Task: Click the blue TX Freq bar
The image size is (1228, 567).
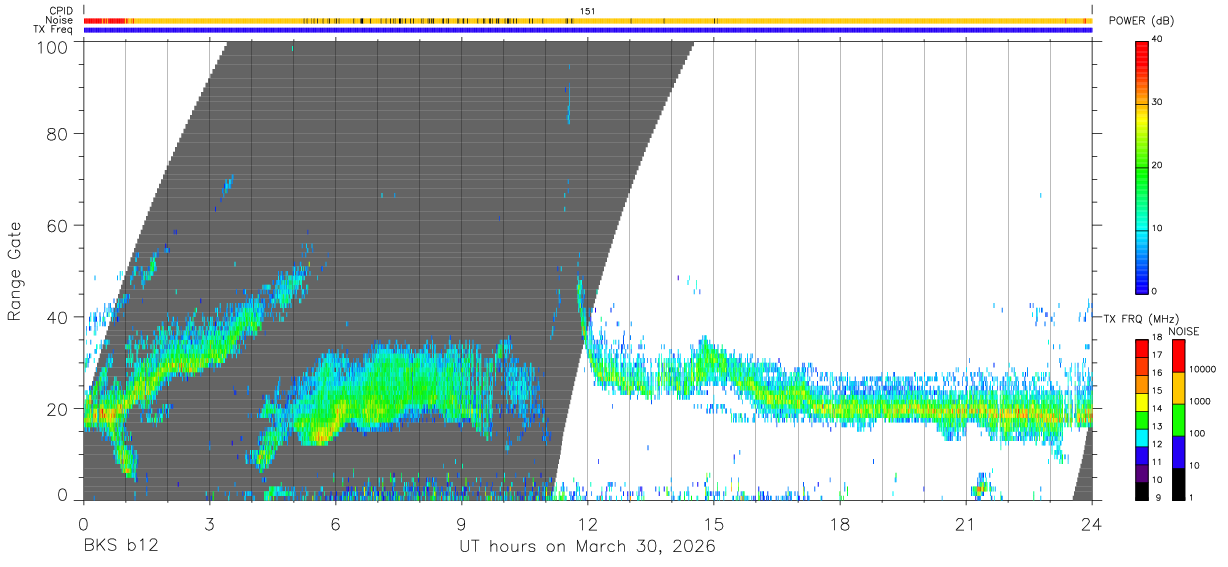Action: tap(588, 30)
